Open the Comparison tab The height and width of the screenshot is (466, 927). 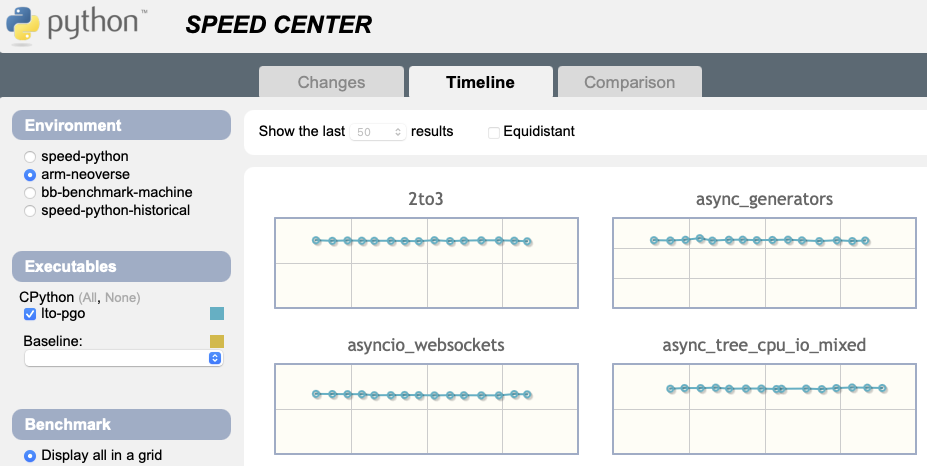coord(629,82)
